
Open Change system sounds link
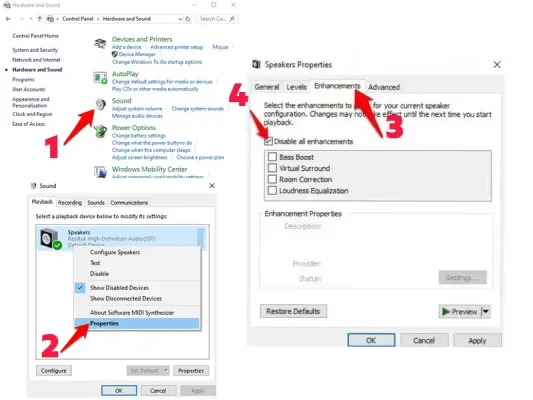coord(197,109)
